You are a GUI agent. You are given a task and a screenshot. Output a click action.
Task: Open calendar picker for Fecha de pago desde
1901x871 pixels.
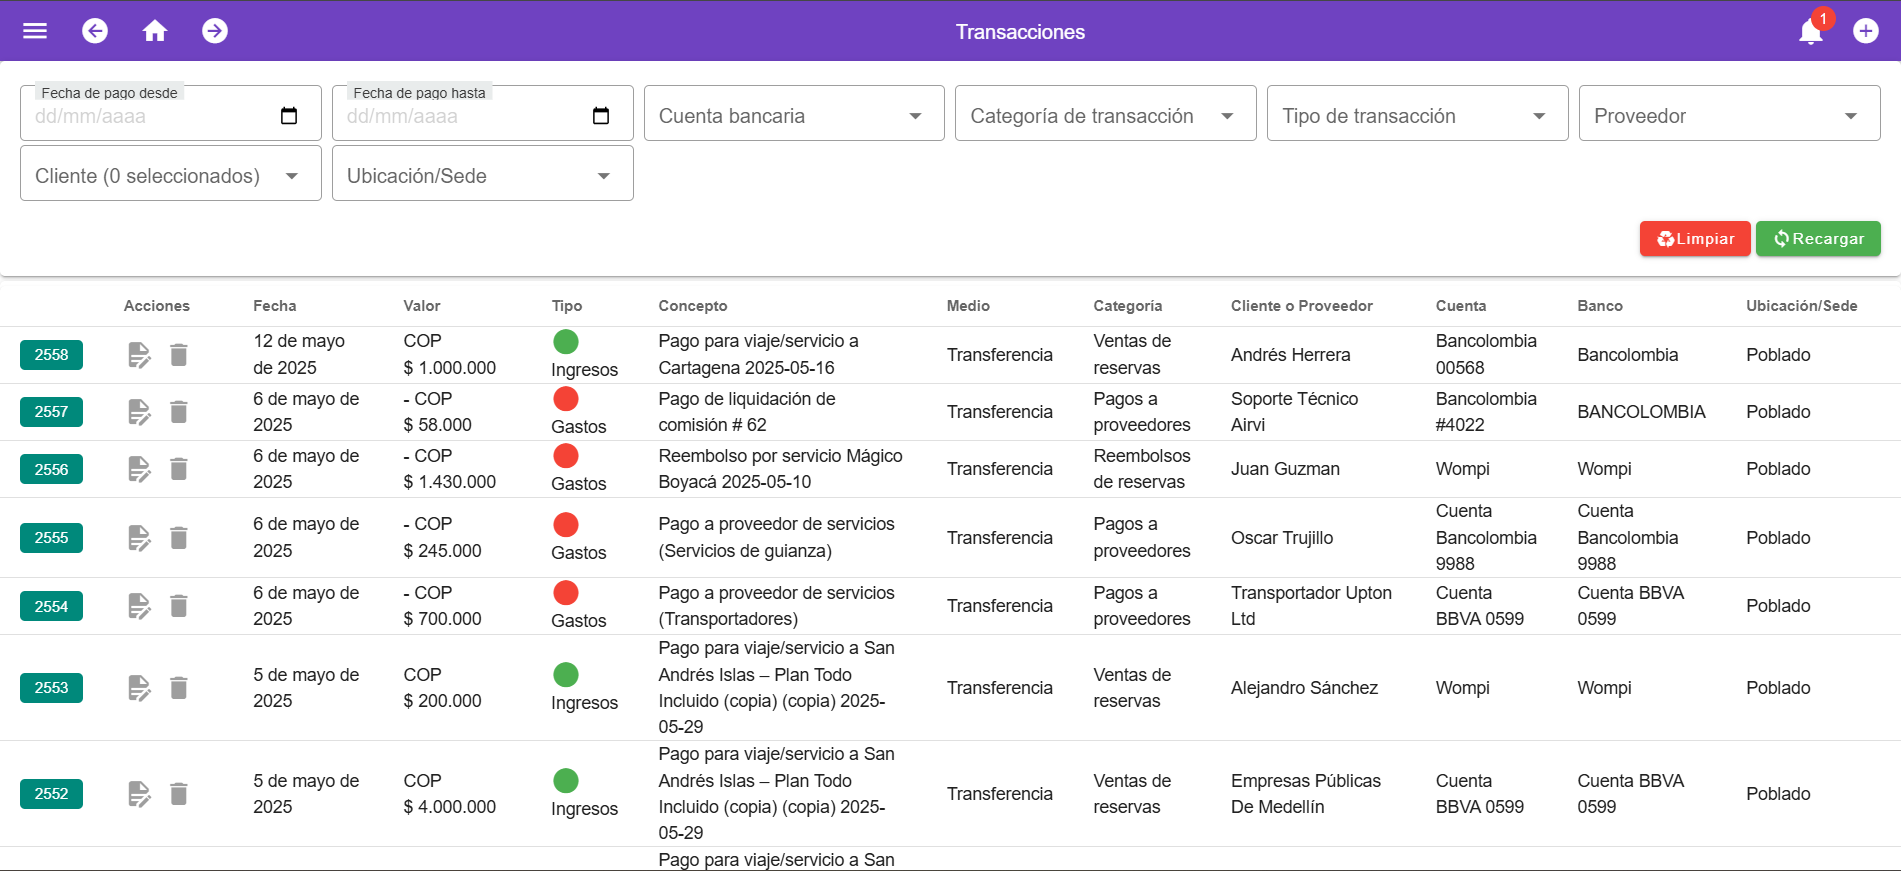pos(289,116)
